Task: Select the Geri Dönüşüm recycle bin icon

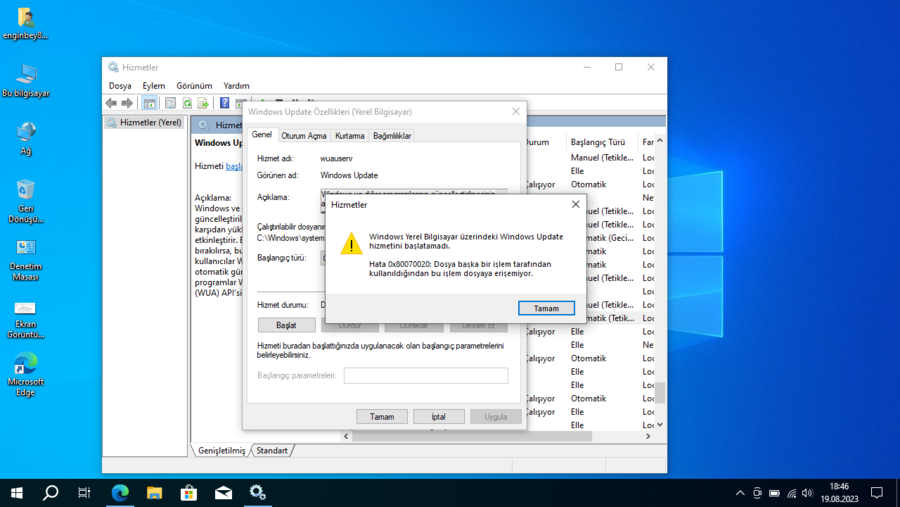Action: coord(25,202)
